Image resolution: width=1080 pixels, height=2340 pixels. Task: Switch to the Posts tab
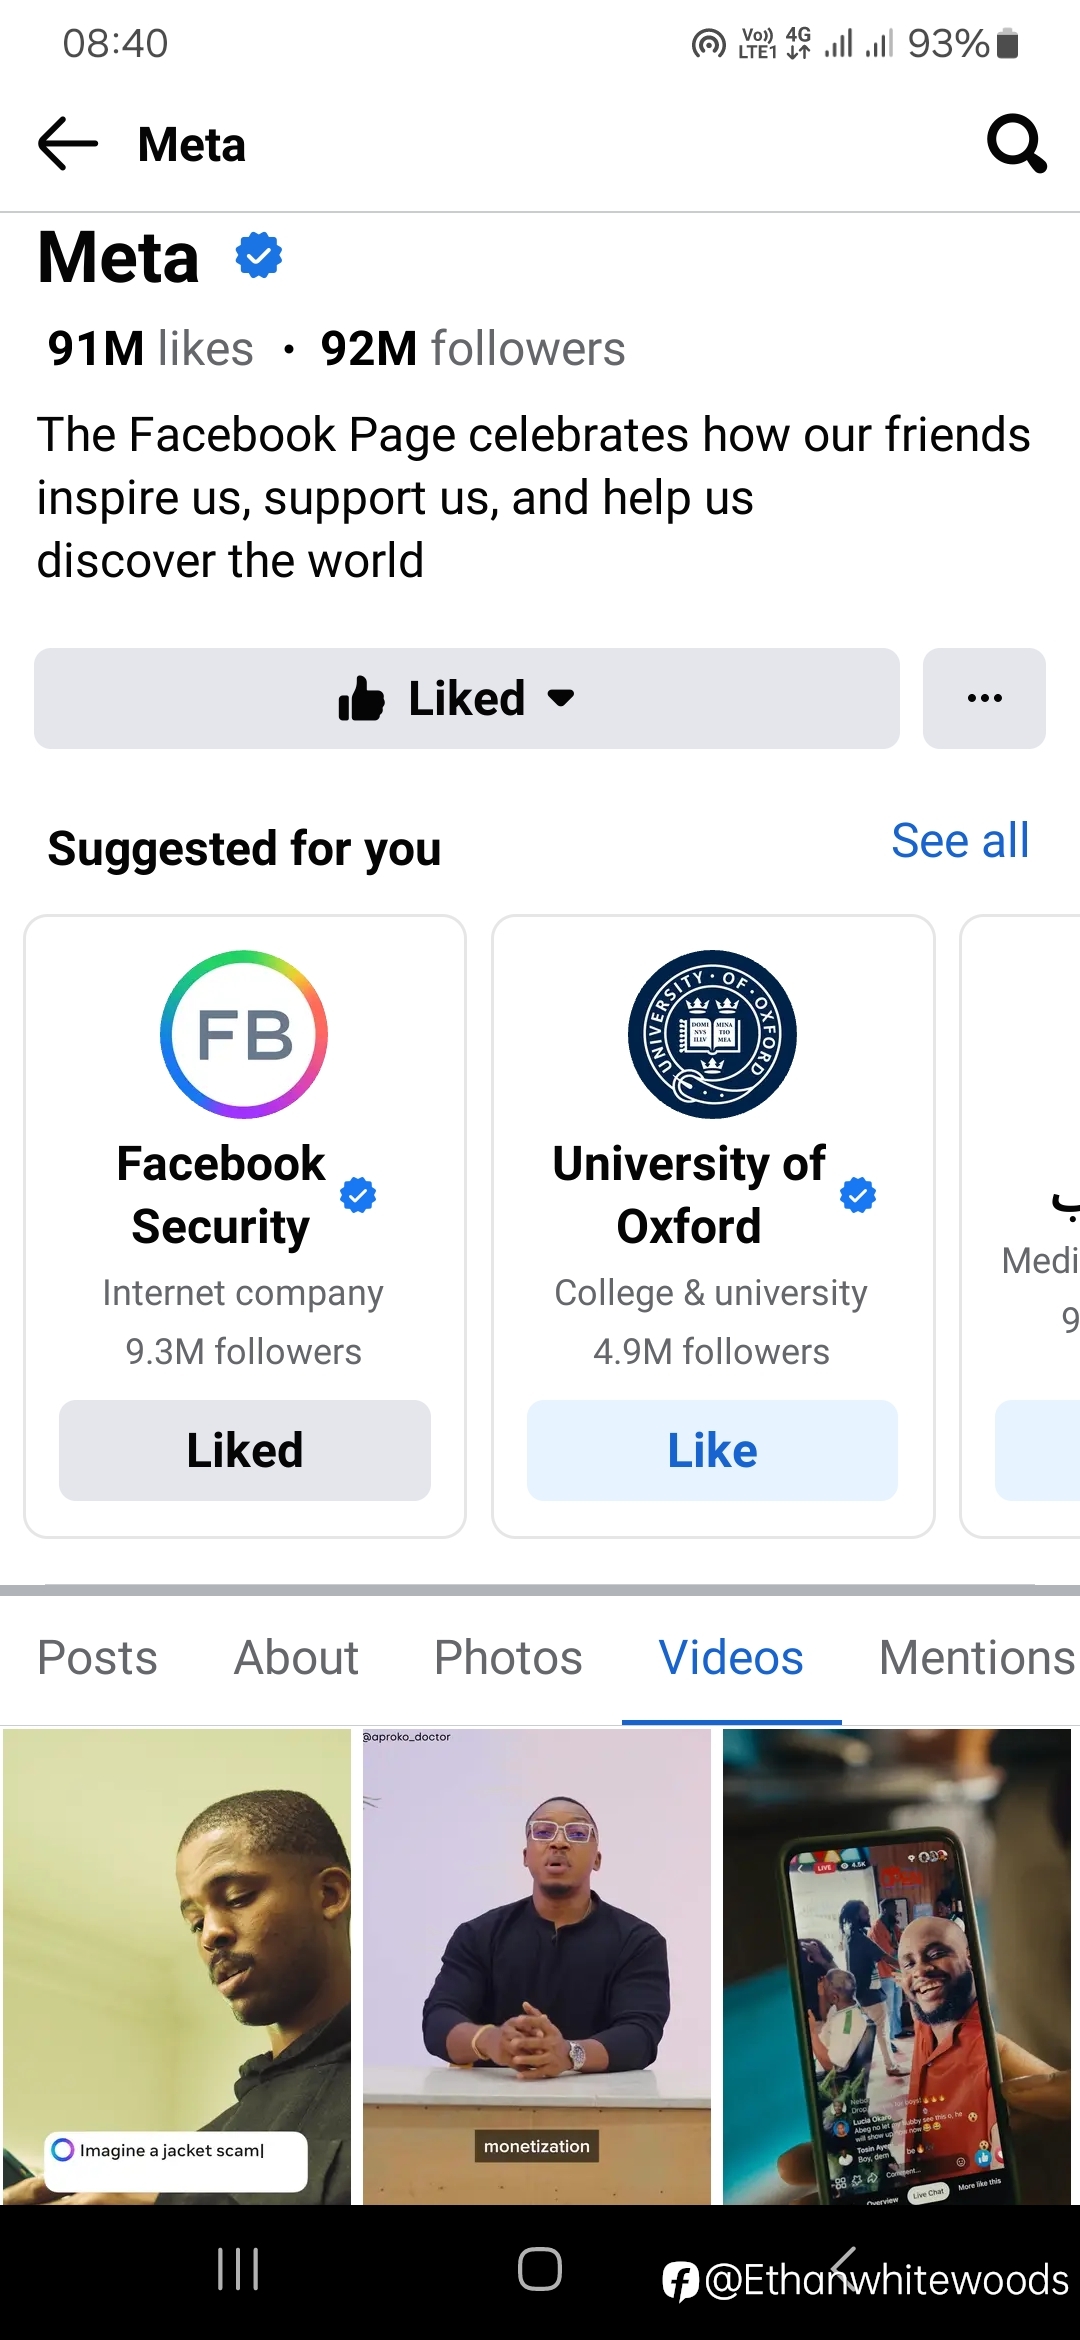[x=97, y=1657]
